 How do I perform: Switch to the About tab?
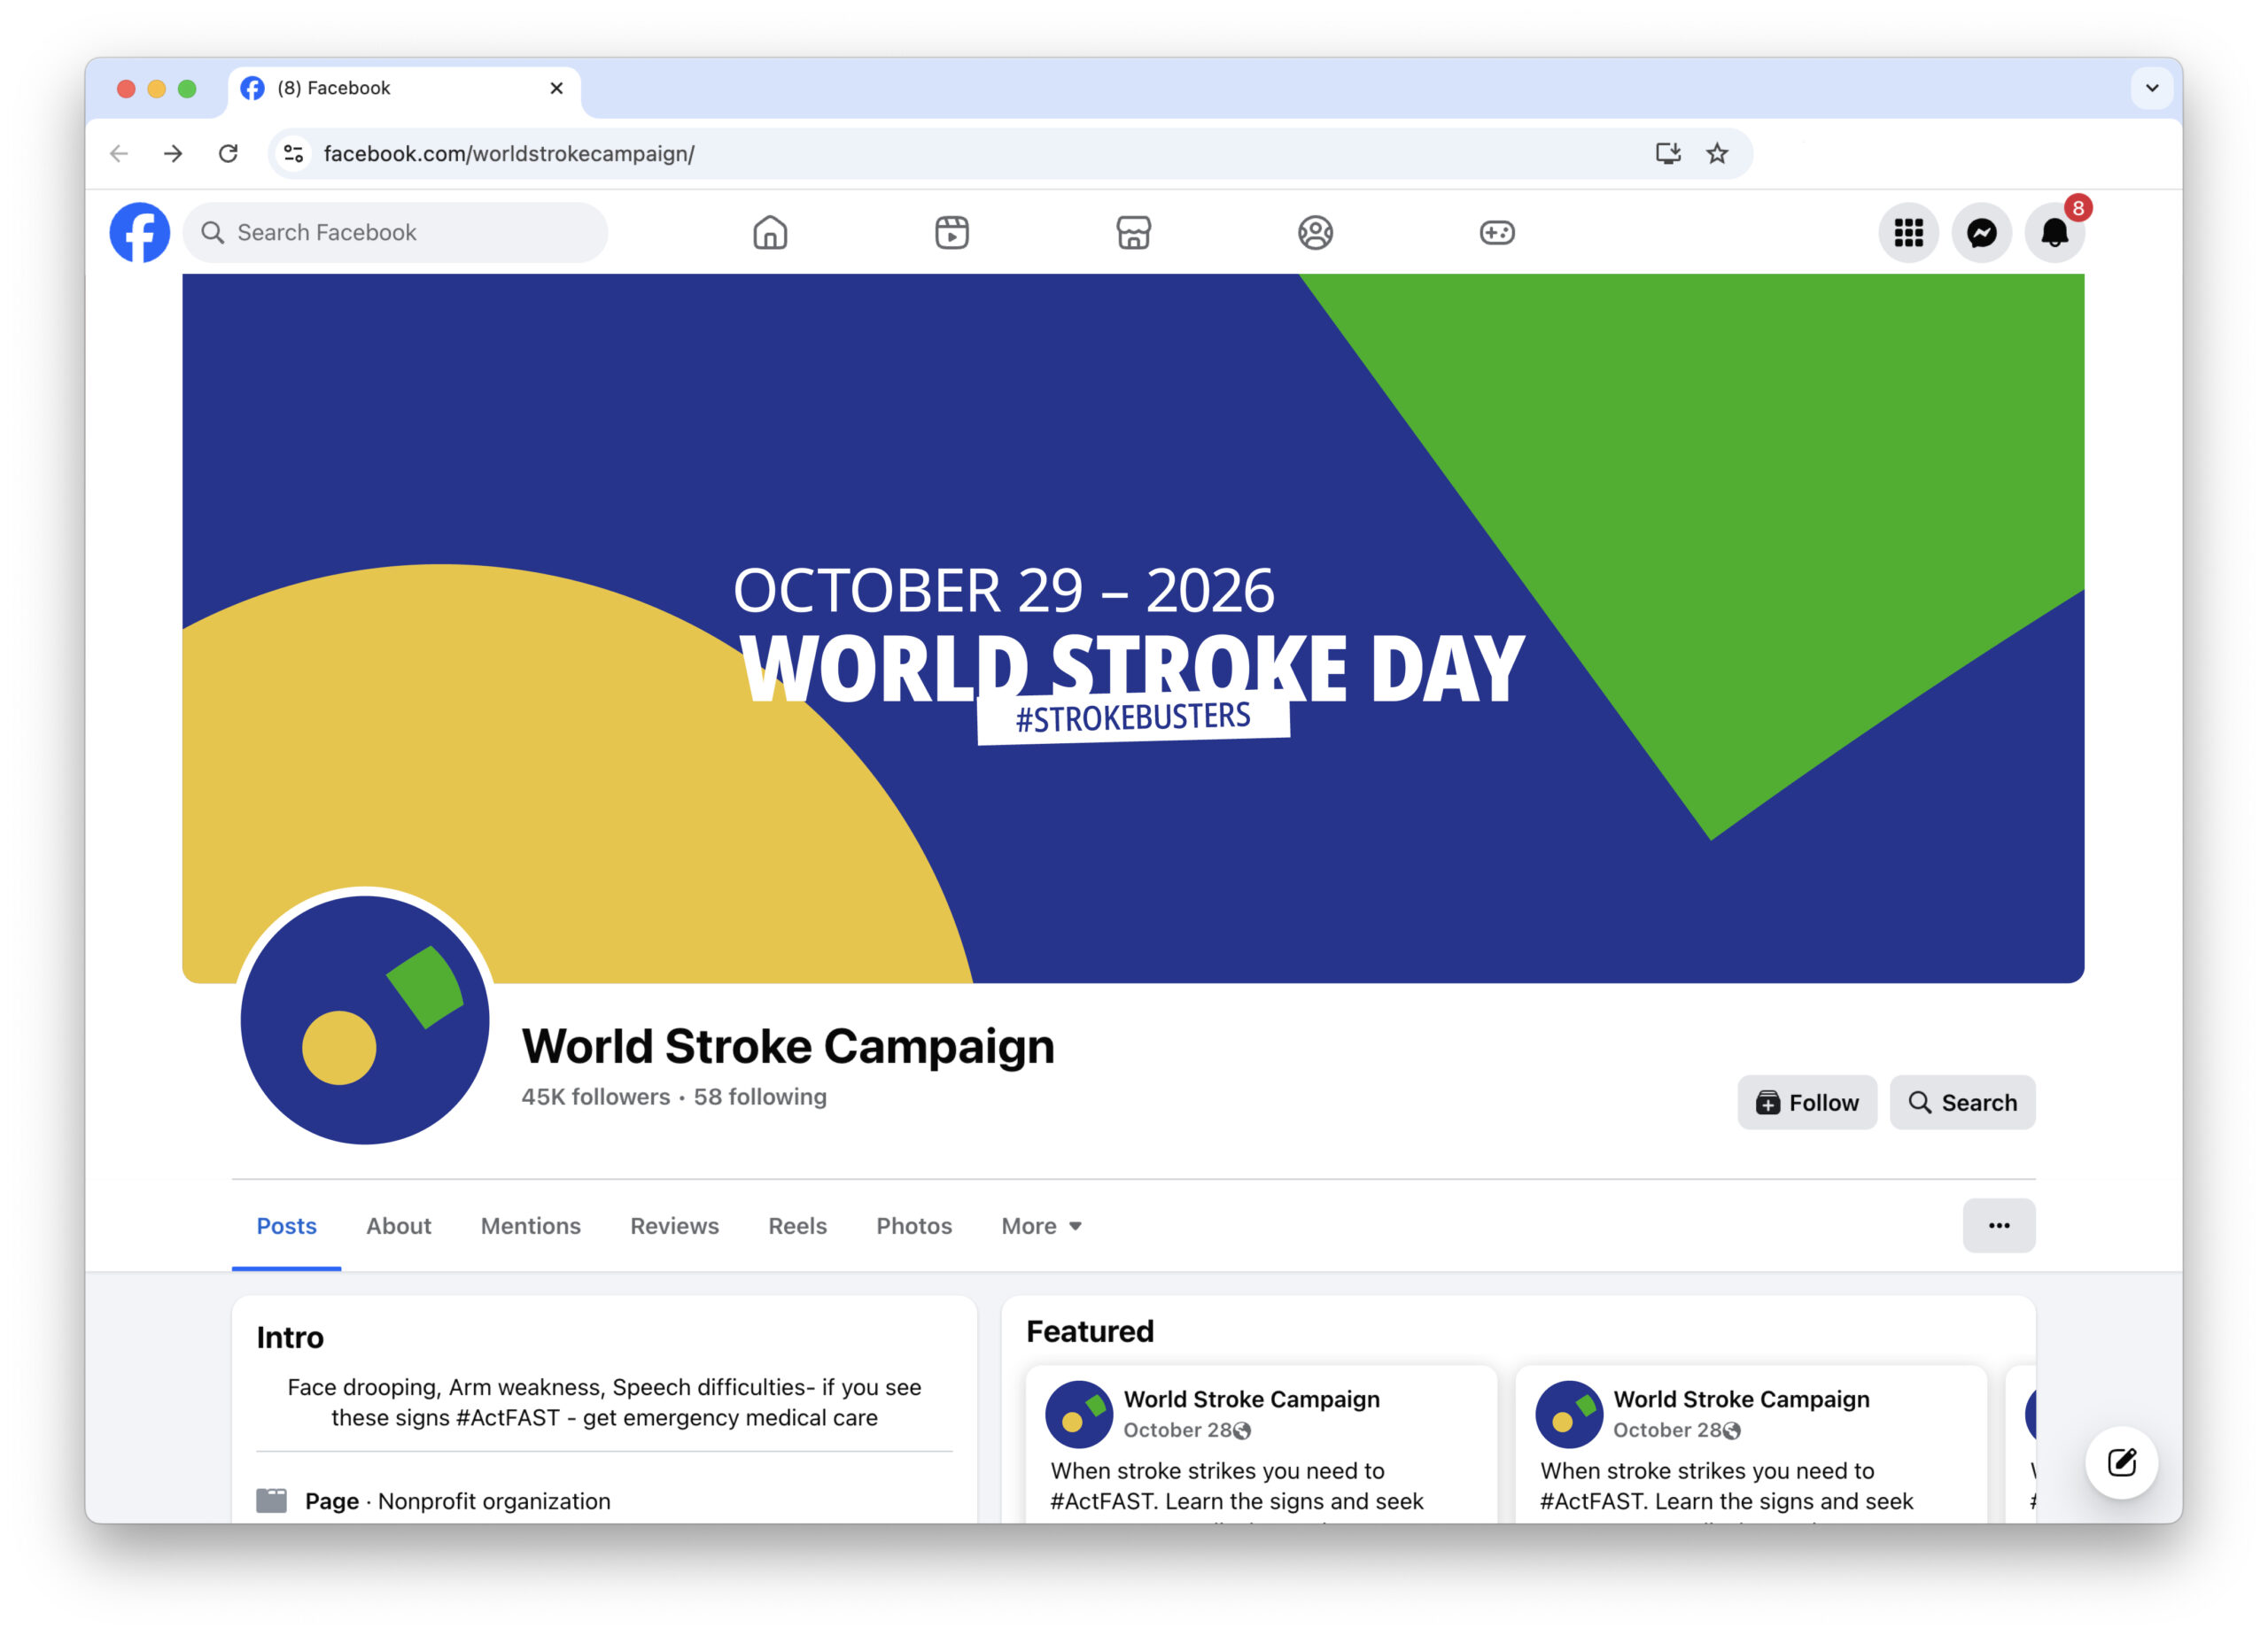tap(398, 1225)
